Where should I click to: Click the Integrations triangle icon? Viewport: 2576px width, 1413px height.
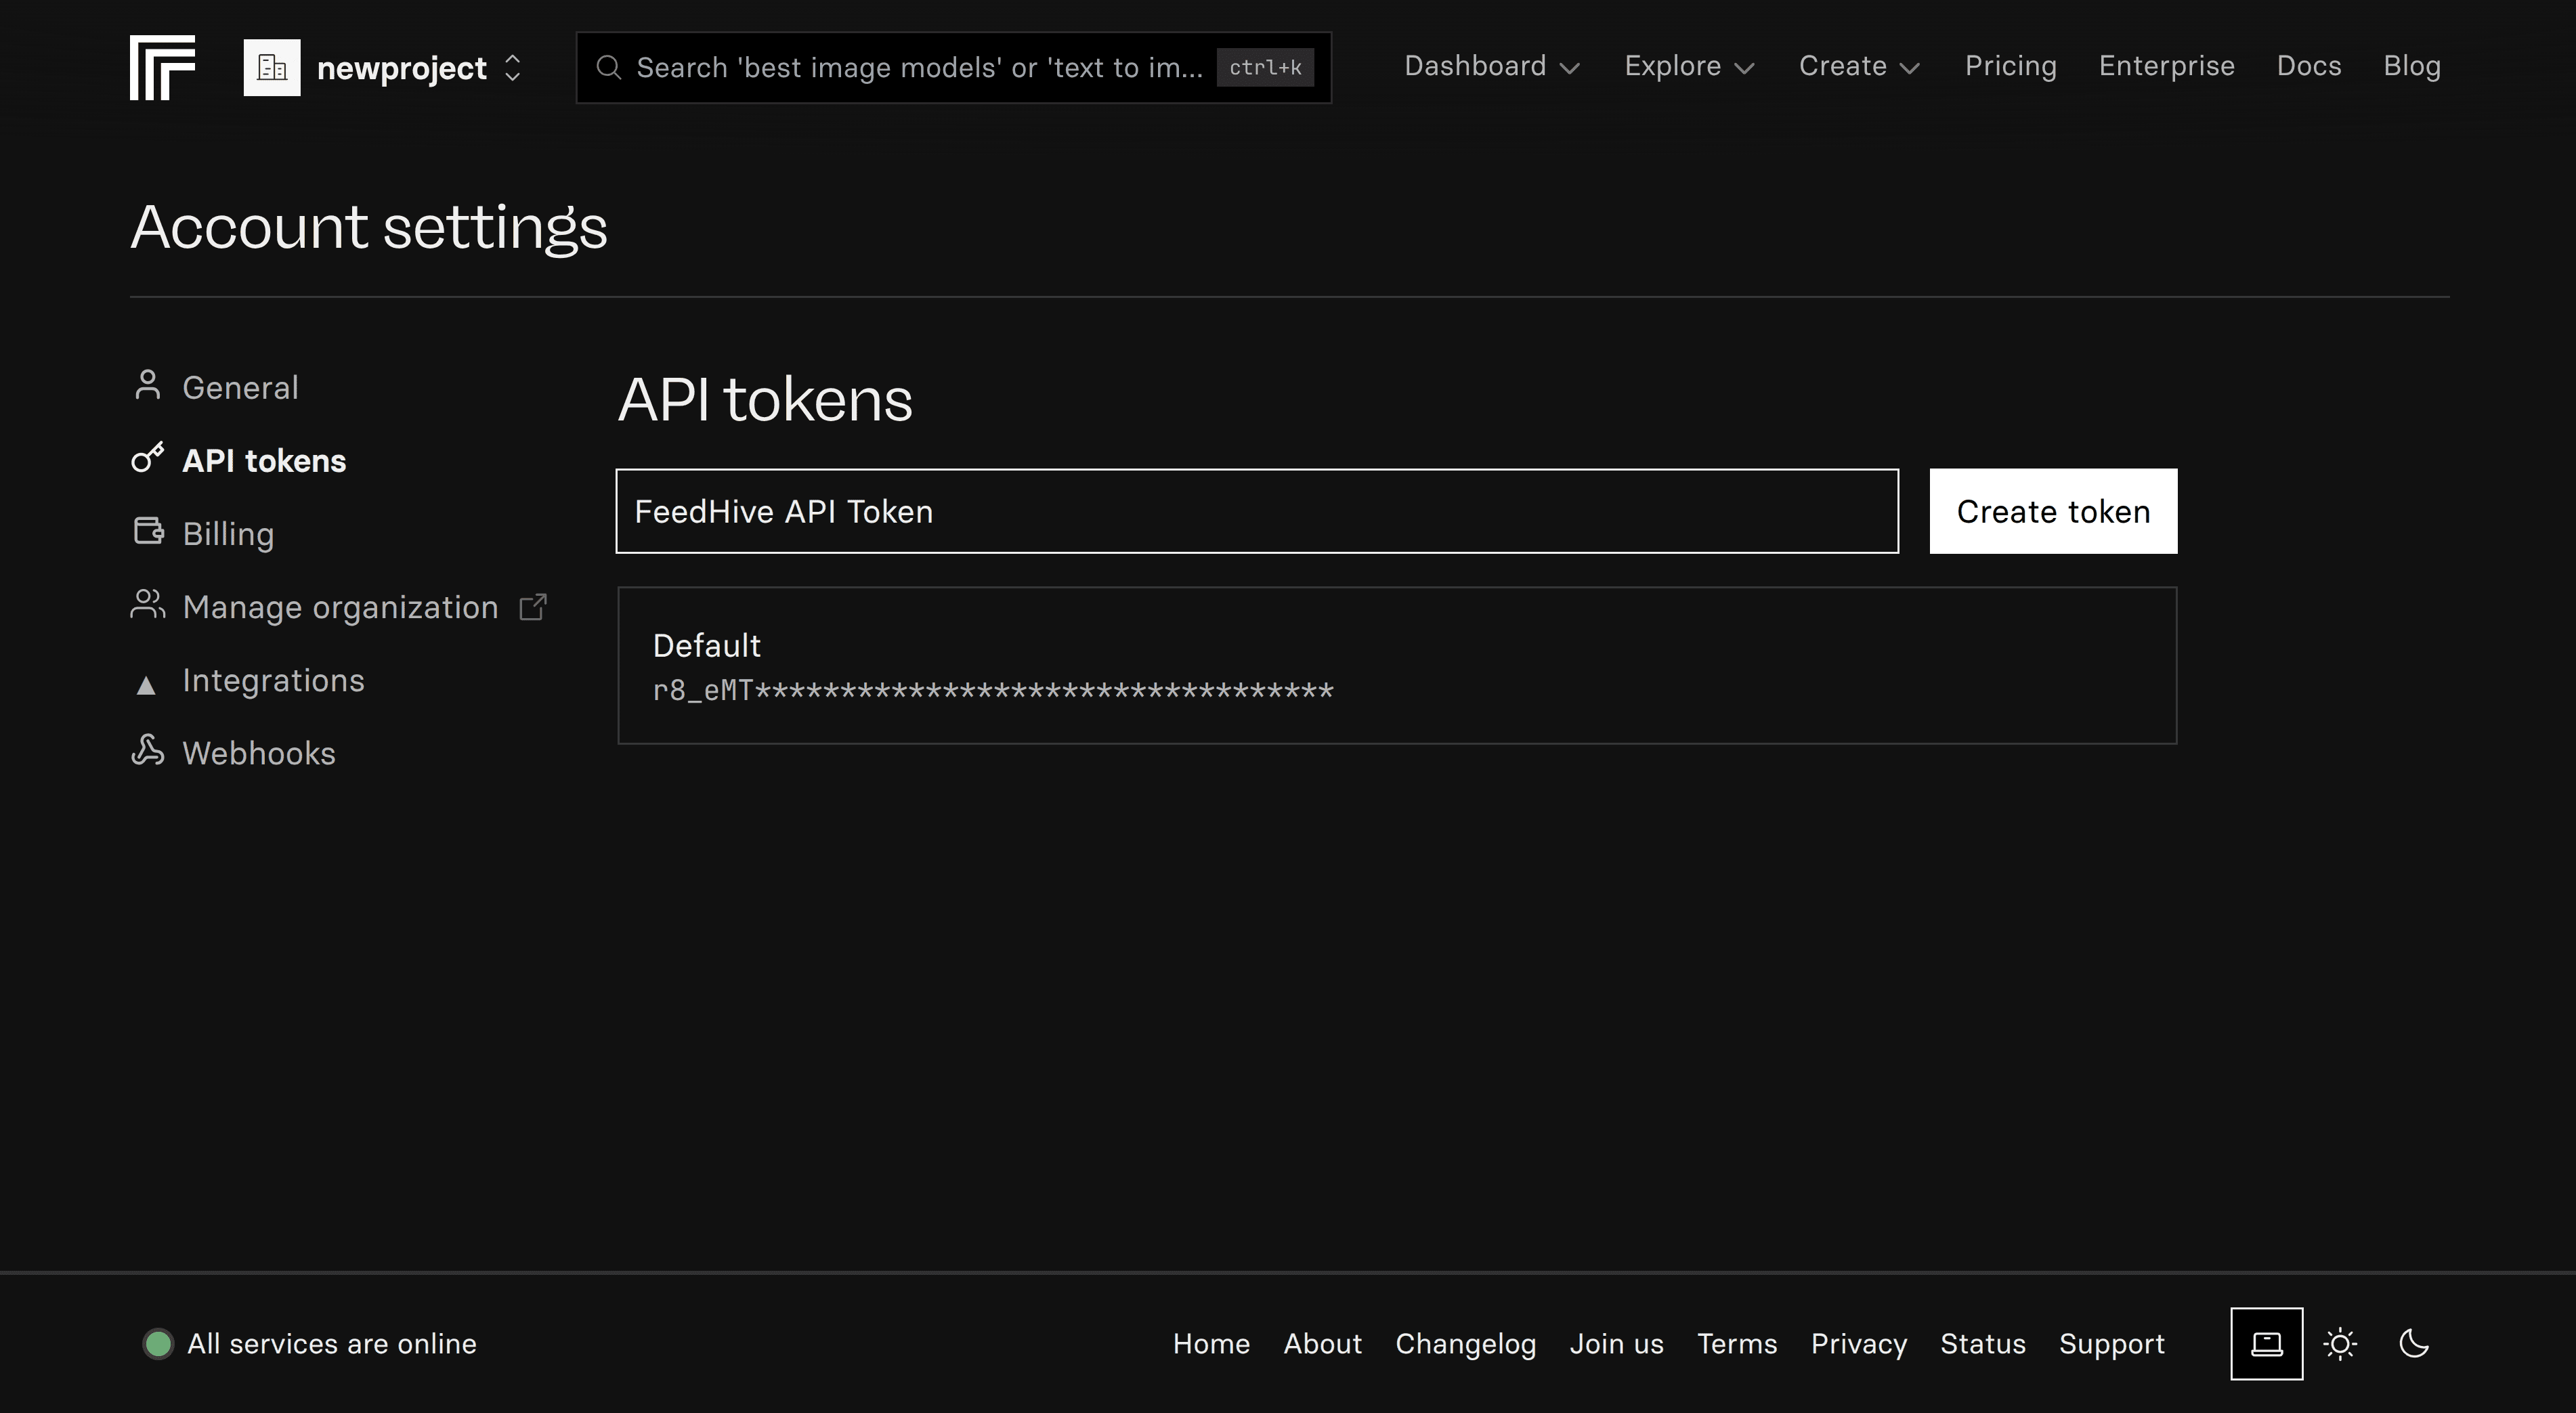point(148,683)
